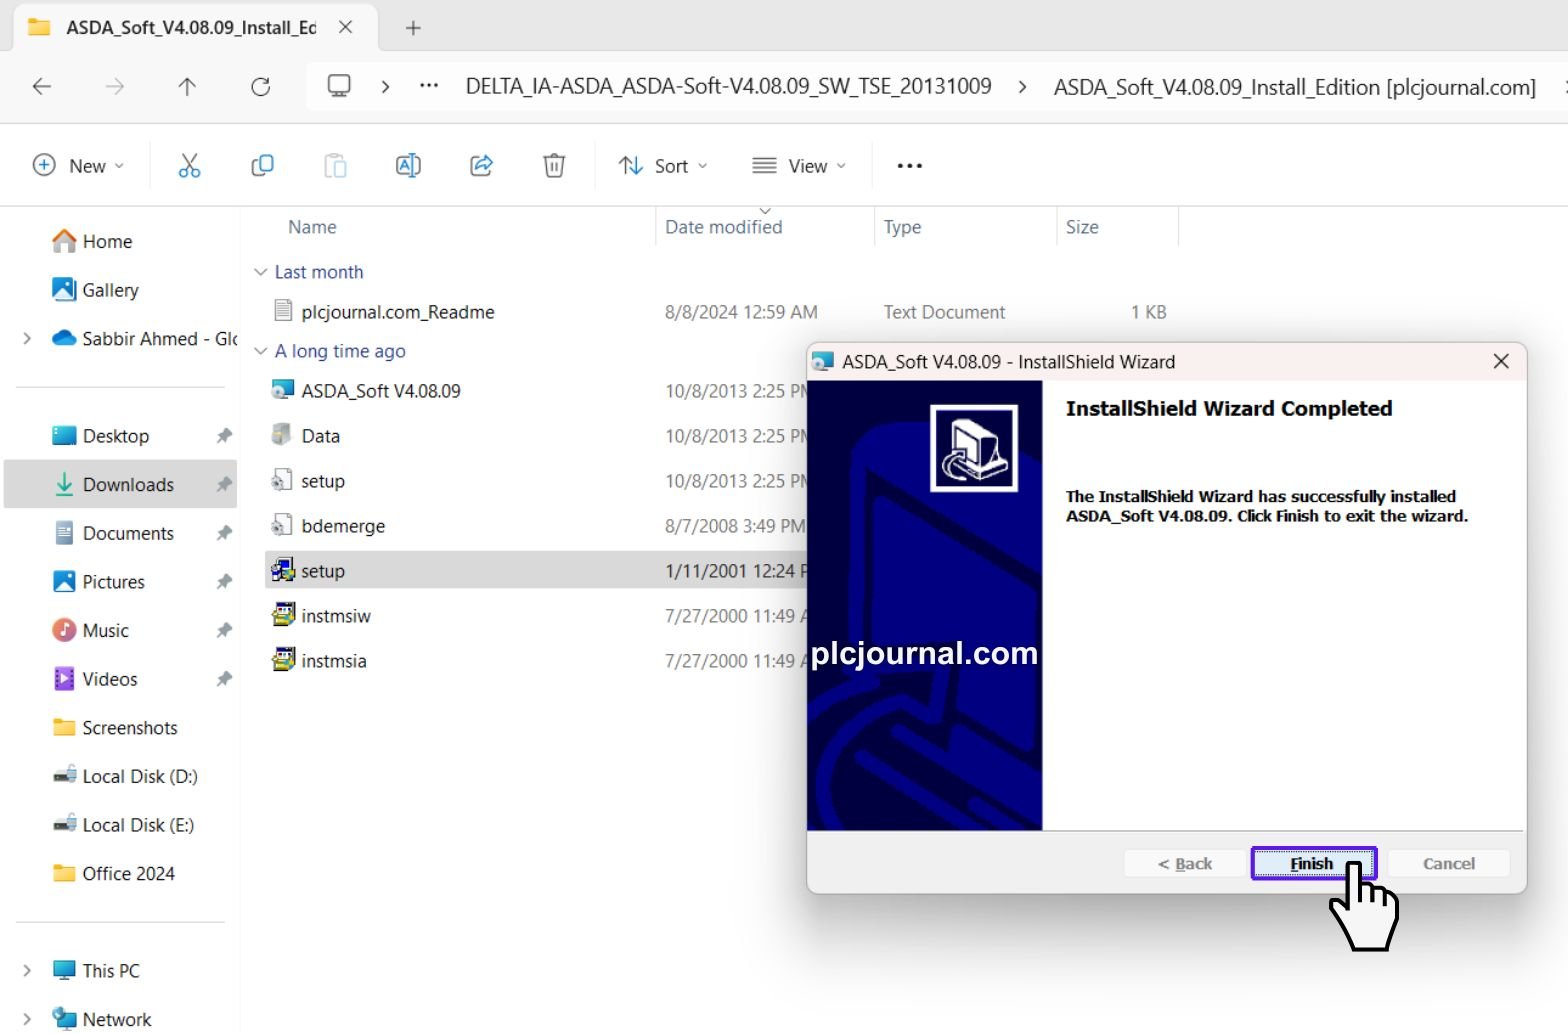Expand breadcrumb chevron after the This PC icon

(385, 87)
